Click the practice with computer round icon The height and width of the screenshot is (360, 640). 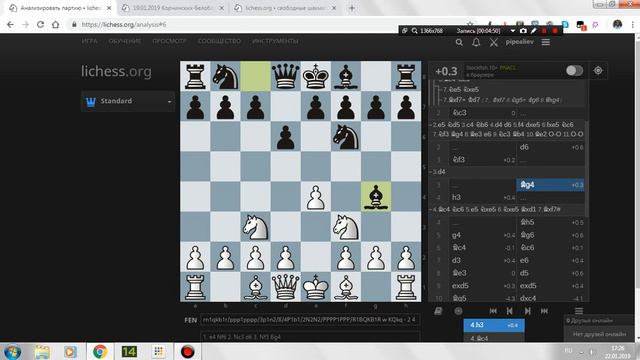pyautogui.click(x=458, y=311)
